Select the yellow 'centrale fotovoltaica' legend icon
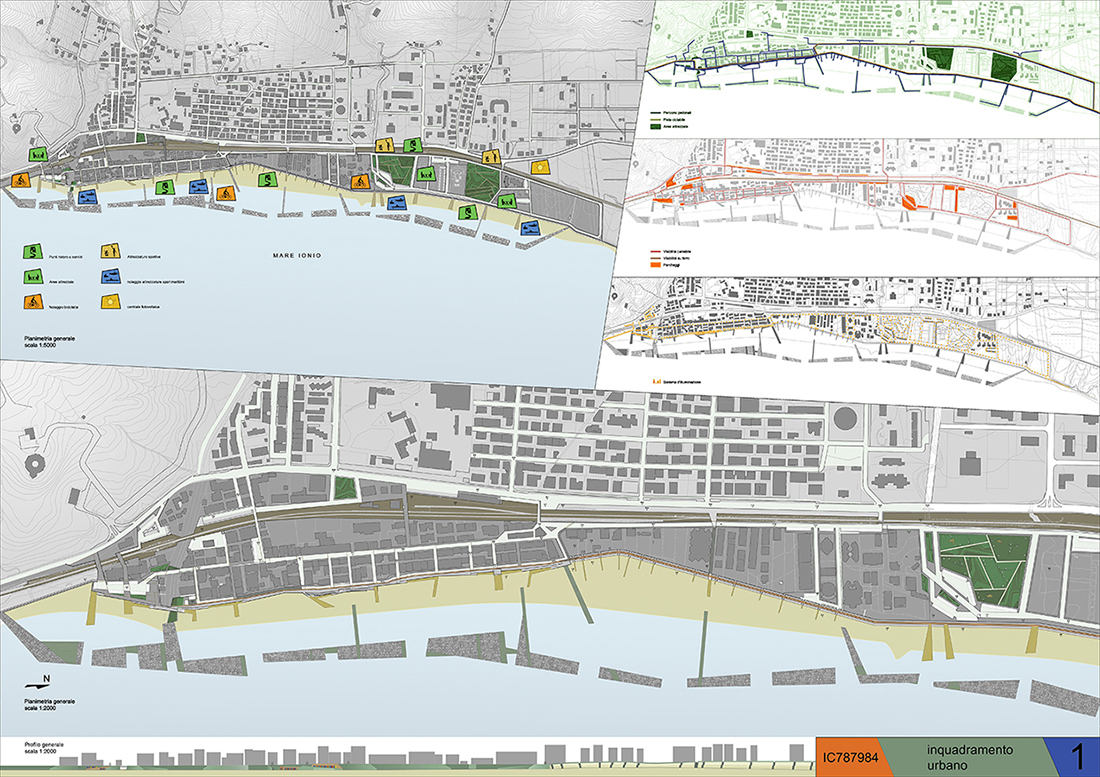 tap(110, 300)
